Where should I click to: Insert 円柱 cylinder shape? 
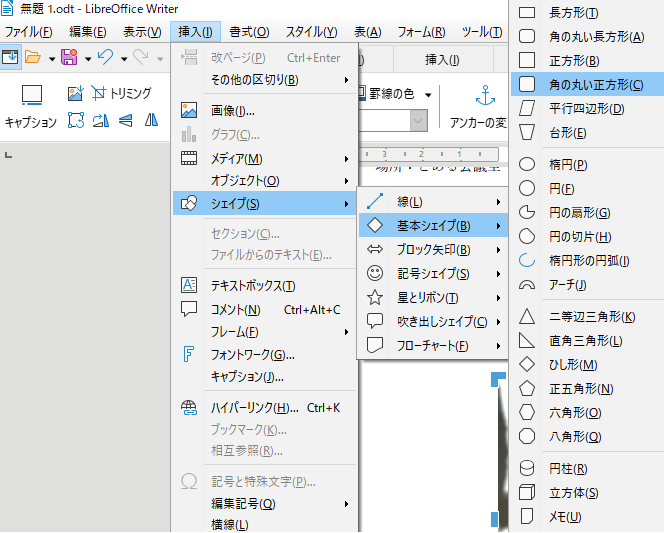tap(588, 469)
